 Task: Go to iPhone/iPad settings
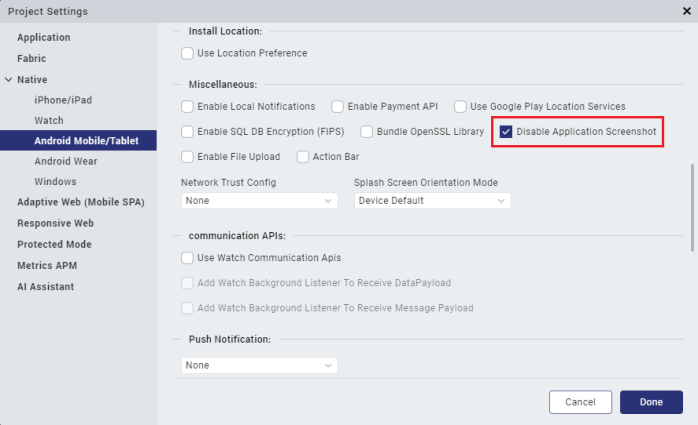(63, 100)
